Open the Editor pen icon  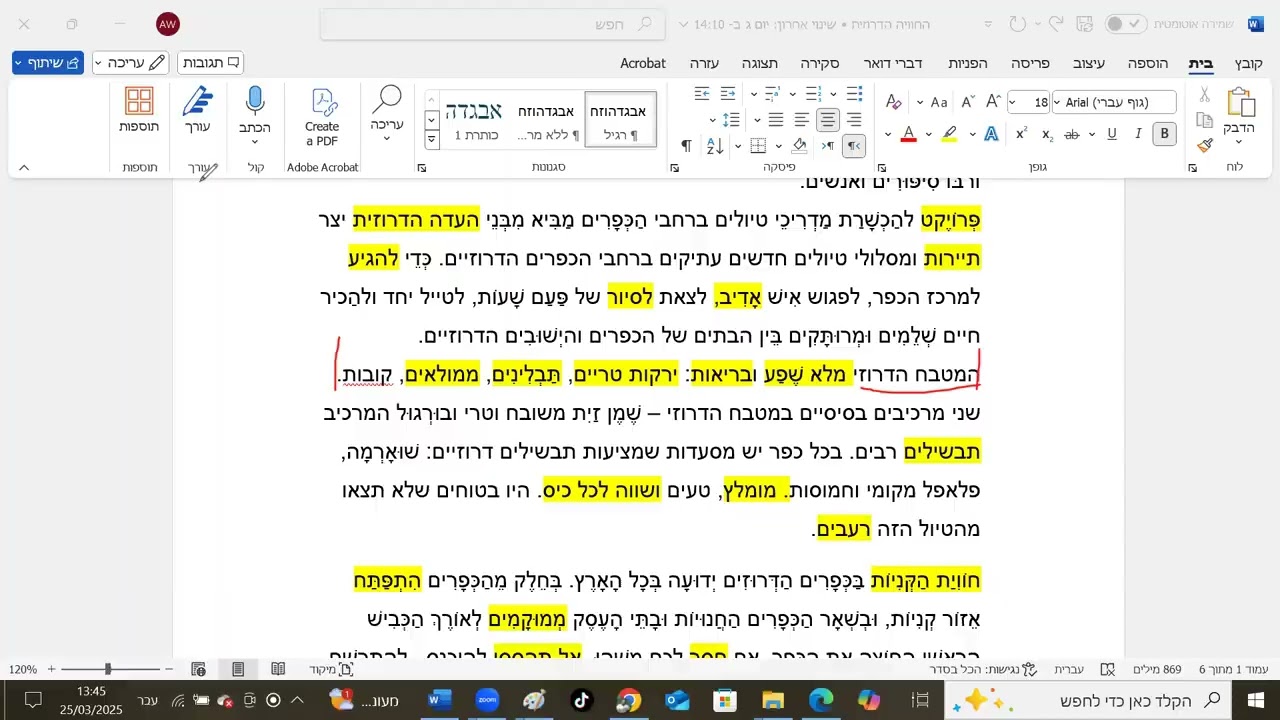[198, 101]
